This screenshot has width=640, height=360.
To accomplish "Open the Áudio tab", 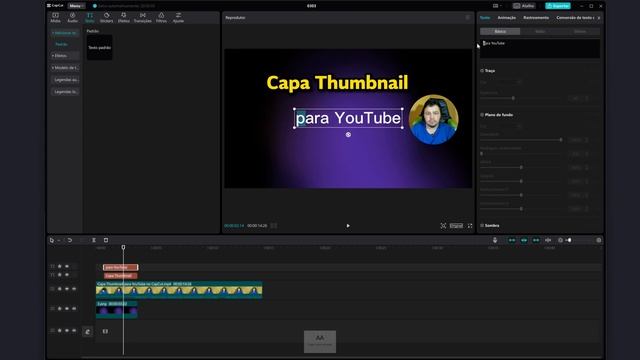I will tap(72, 18).
